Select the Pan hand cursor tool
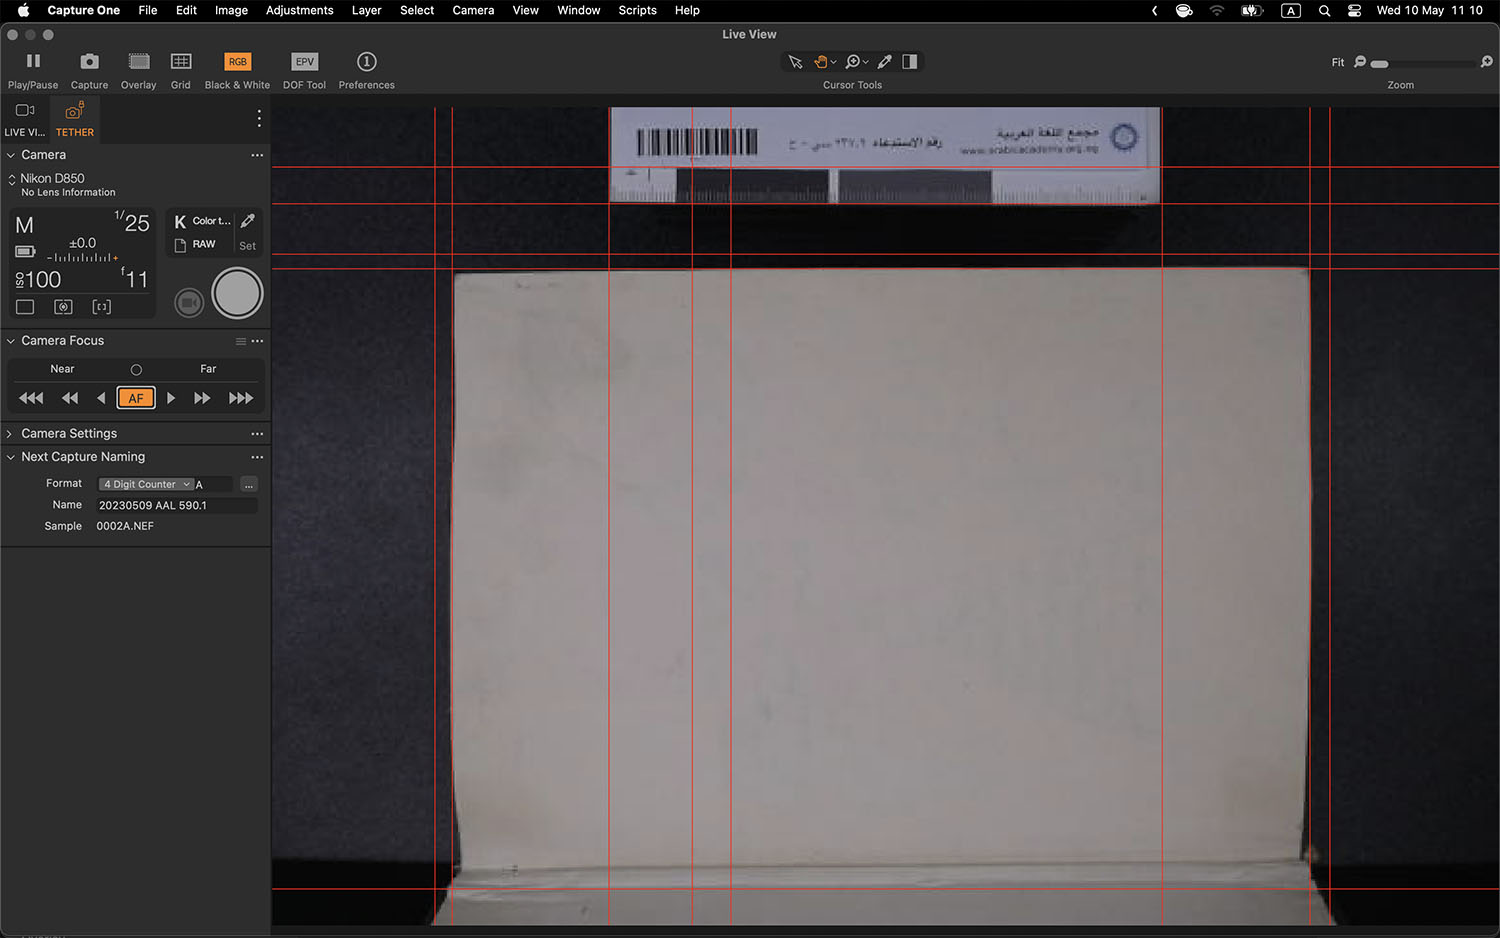The image size is (1500, 938). point(821,62)
